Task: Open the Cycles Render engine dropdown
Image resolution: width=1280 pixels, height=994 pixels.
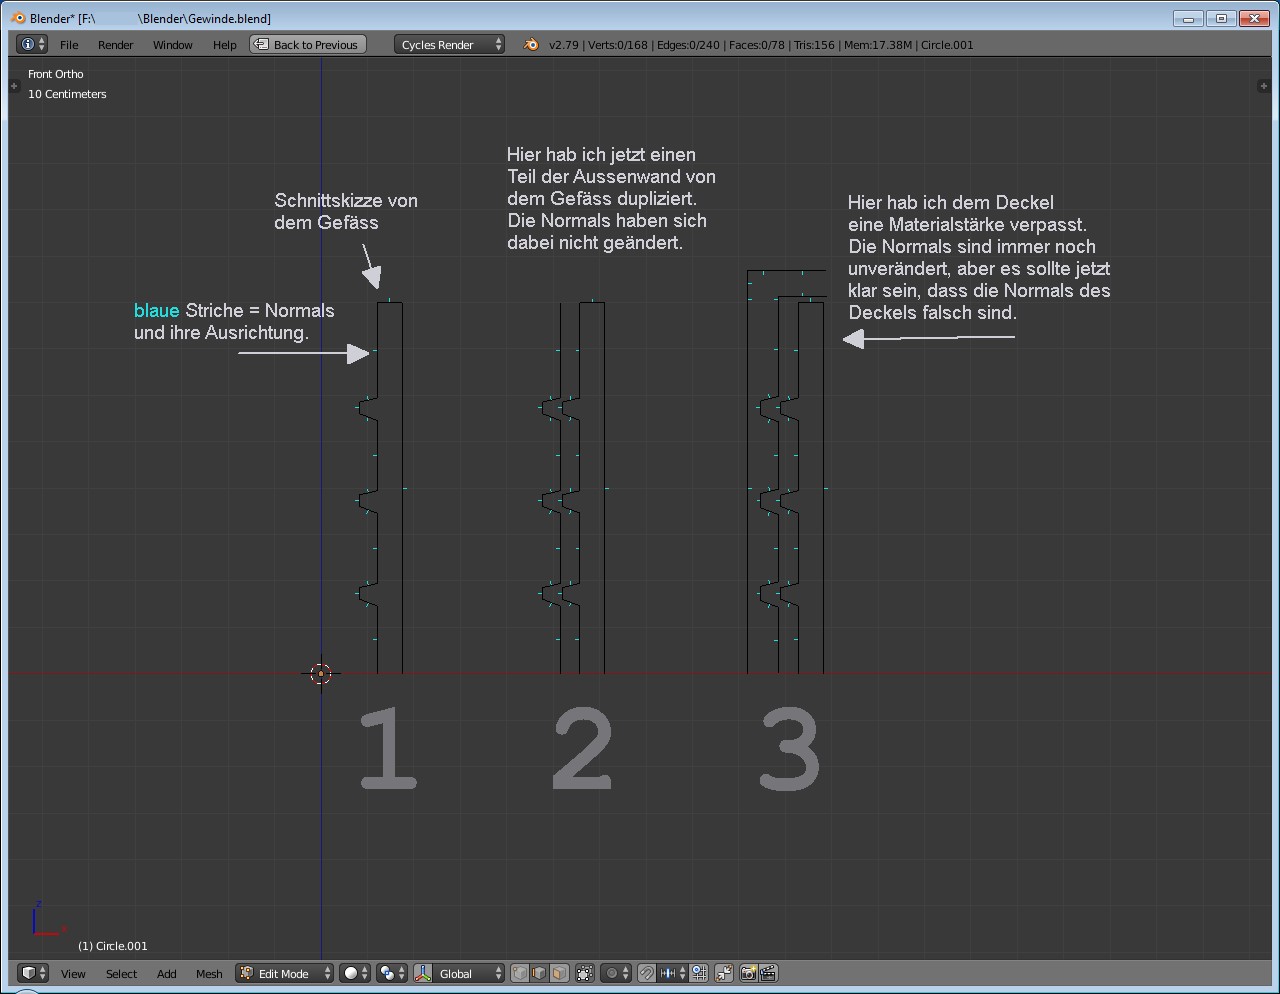Action: tap(449, 44)
